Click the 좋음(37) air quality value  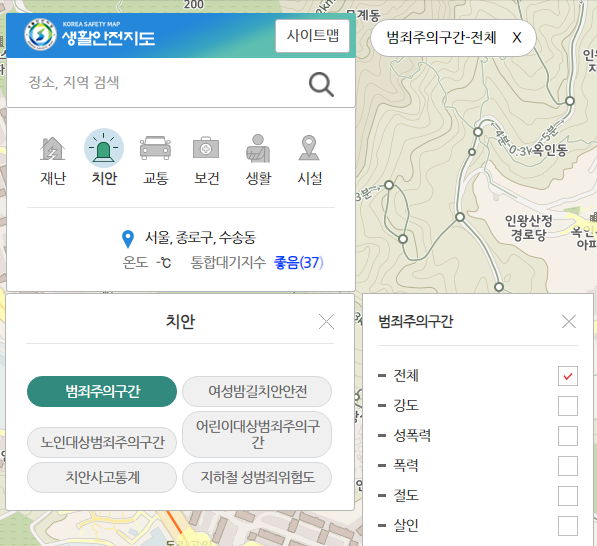point(298,262)
